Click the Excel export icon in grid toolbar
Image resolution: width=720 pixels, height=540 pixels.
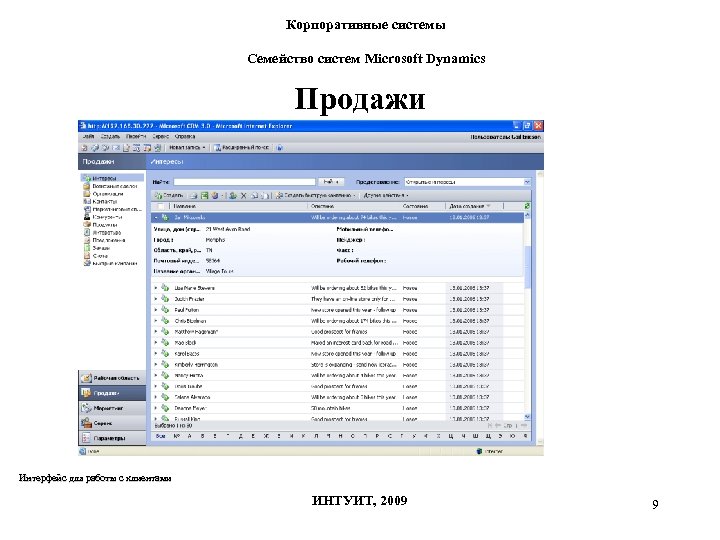pyautogui.click(x=204, y=196)
